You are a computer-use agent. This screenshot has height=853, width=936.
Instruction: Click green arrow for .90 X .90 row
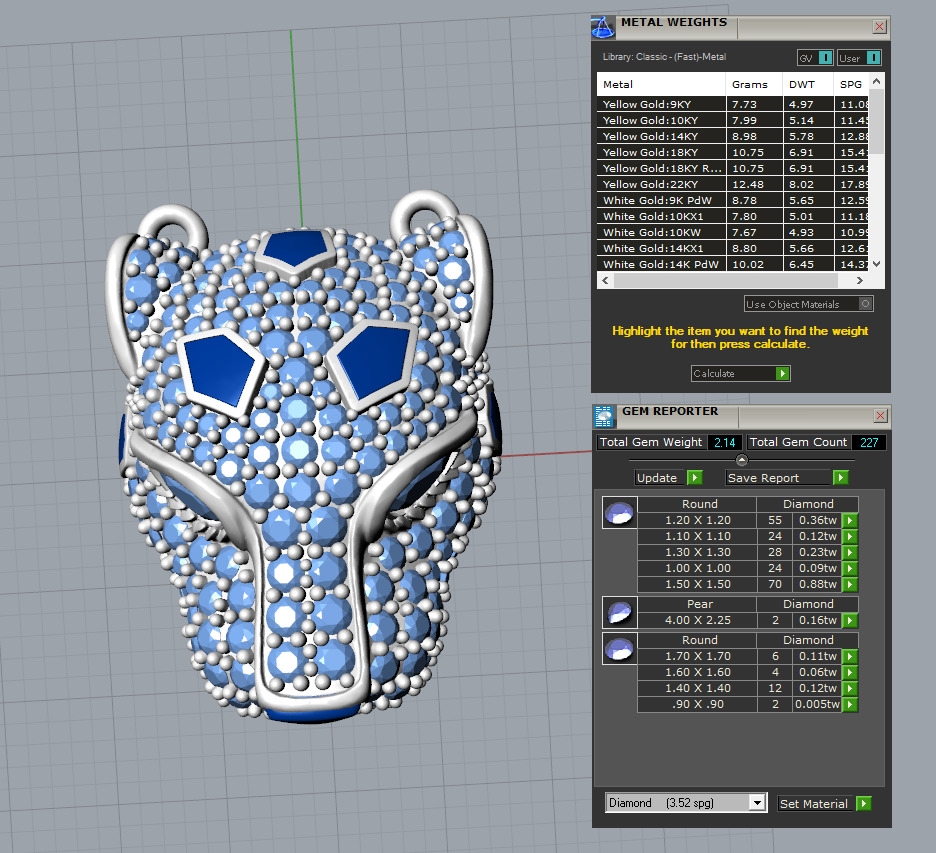click(849, 704)
